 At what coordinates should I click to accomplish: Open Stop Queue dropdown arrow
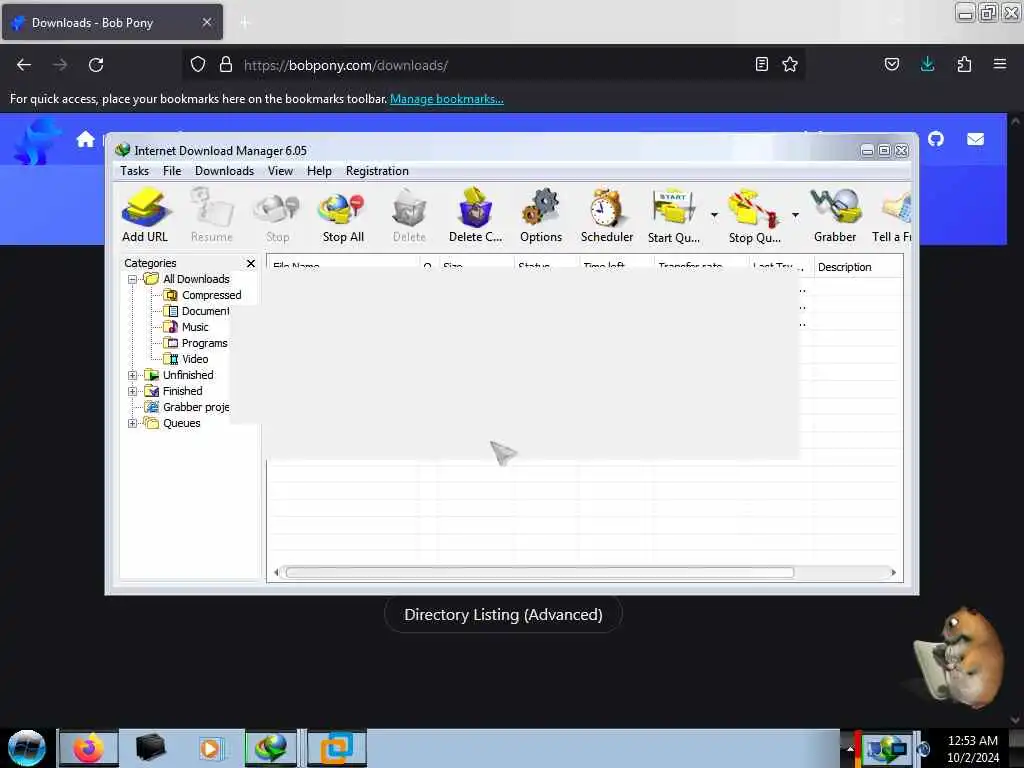(x=795, y=215)
